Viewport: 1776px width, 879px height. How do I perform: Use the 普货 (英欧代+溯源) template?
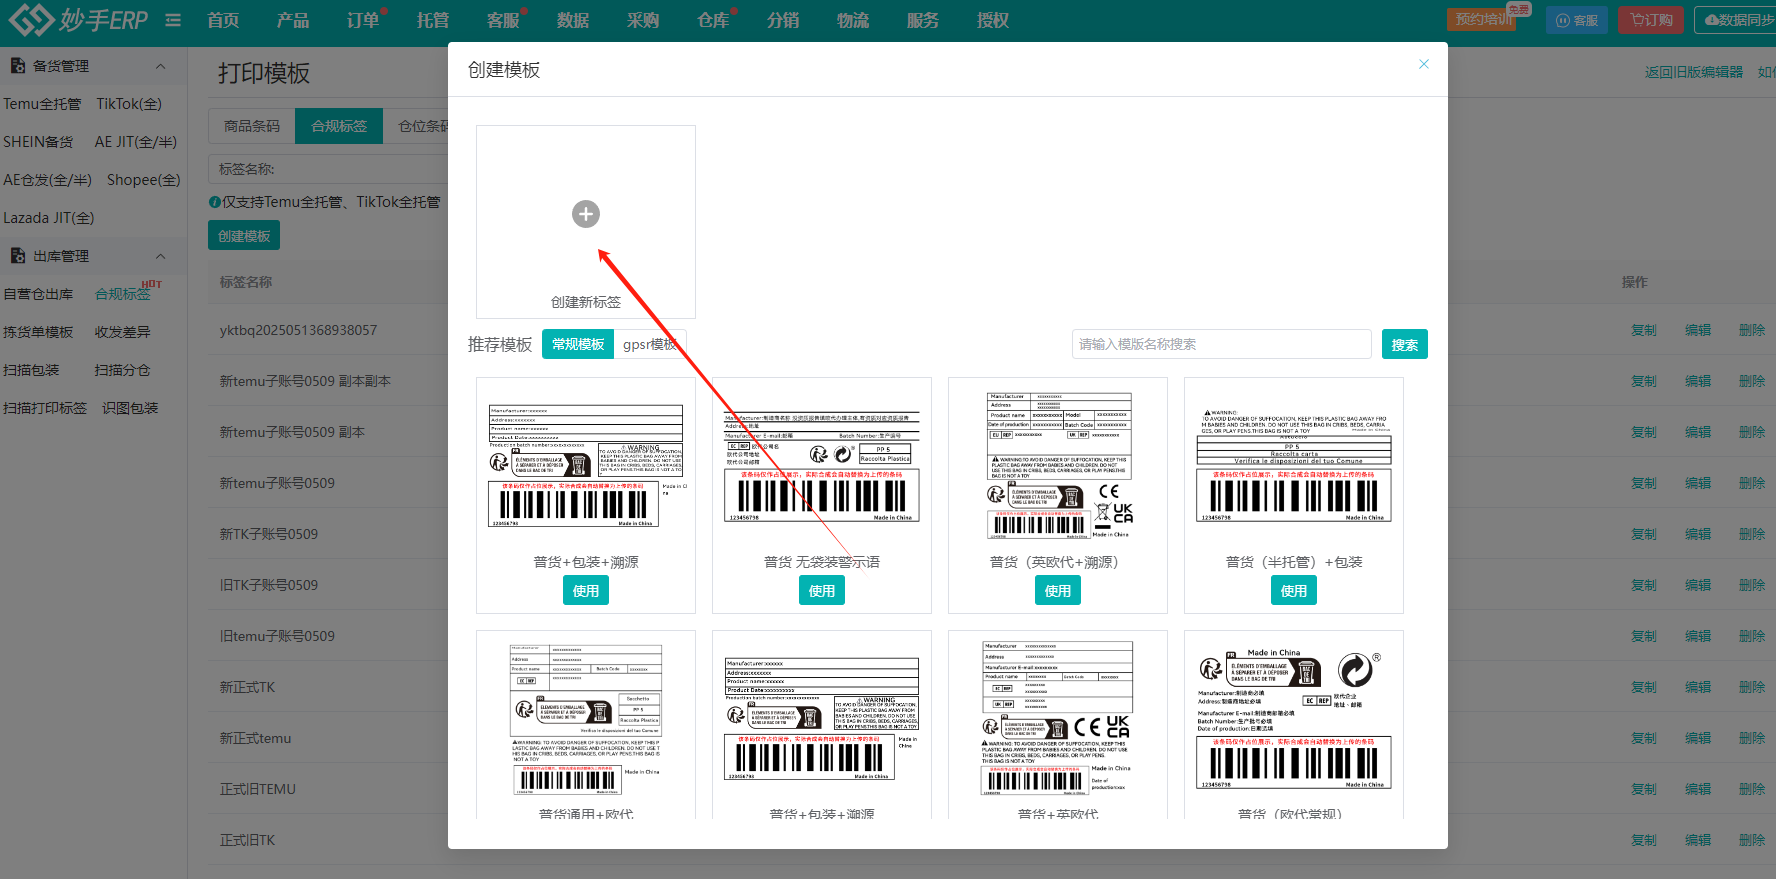point(1058,591)
